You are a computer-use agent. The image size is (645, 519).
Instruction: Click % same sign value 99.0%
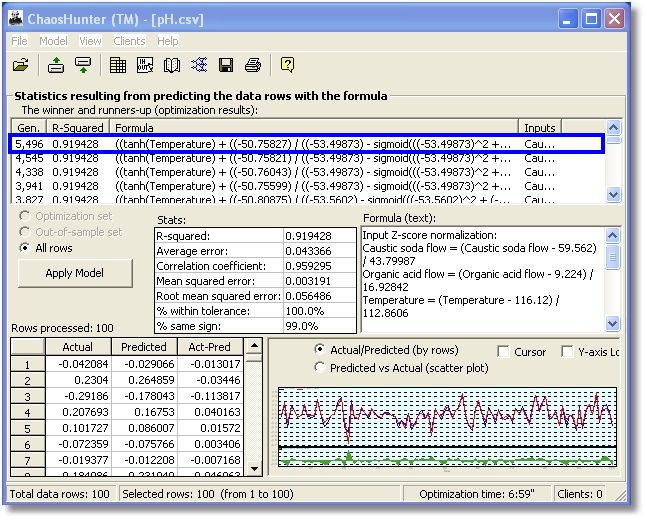tap(319, 326)
